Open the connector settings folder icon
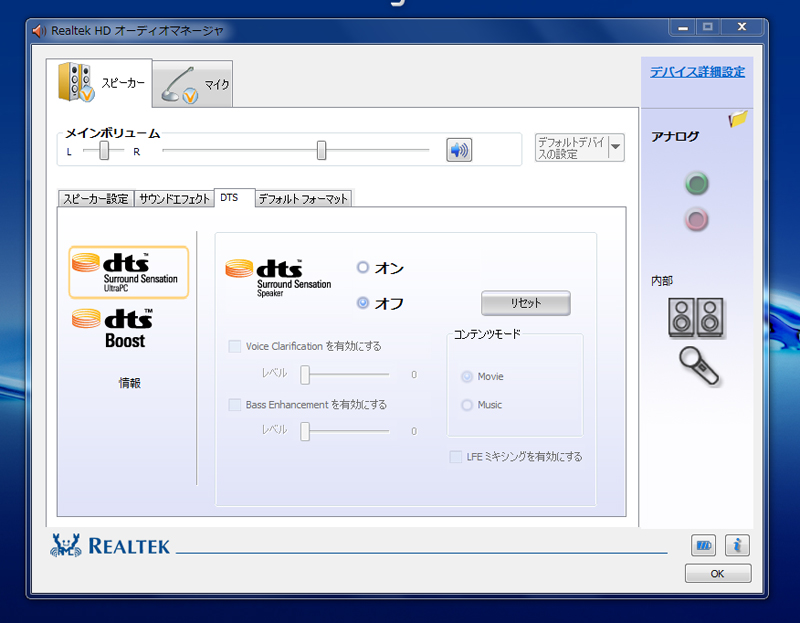Screen dimensions: 800x623 [x=737, y=119]
